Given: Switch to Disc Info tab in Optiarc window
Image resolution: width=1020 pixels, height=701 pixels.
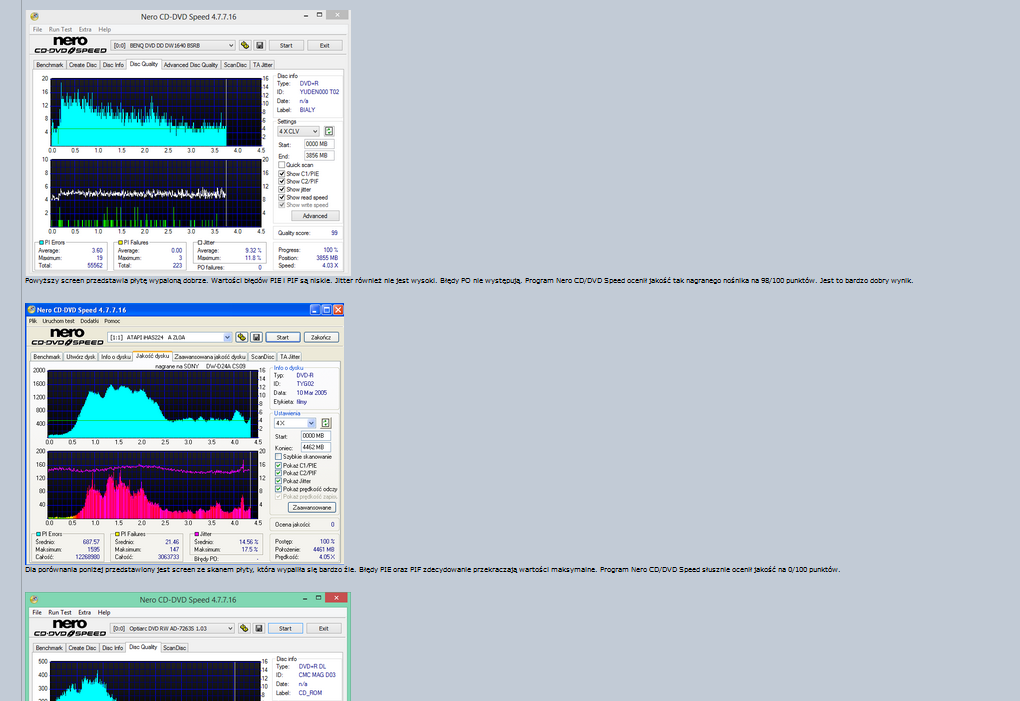Looking at the screenshot, I should (x=113, y=648).
